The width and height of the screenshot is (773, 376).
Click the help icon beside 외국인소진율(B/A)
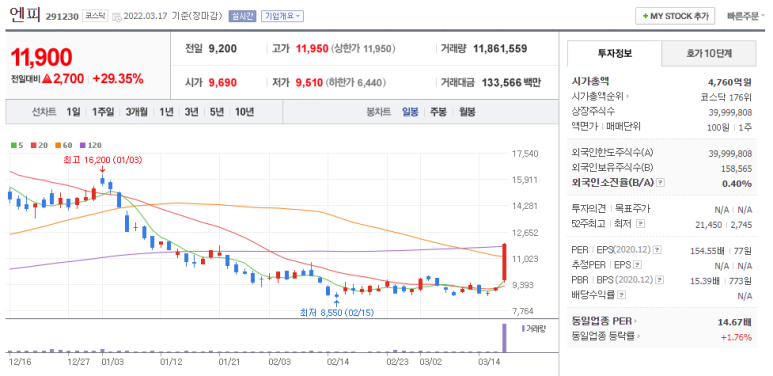point(661,183)
